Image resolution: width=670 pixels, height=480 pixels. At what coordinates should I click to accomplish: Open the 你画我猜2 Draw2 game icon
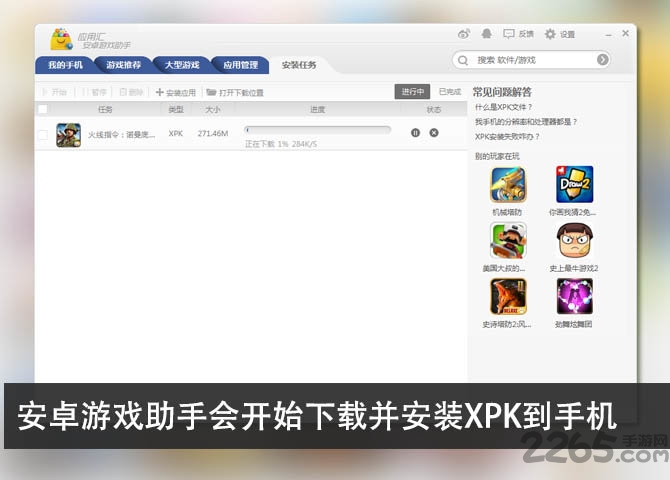point(575,185)
